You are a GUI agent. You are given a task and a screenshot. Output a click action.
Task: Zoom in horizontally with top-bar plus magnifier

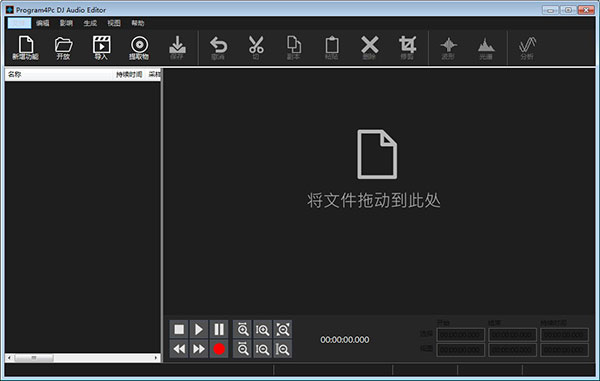point(243,329)
